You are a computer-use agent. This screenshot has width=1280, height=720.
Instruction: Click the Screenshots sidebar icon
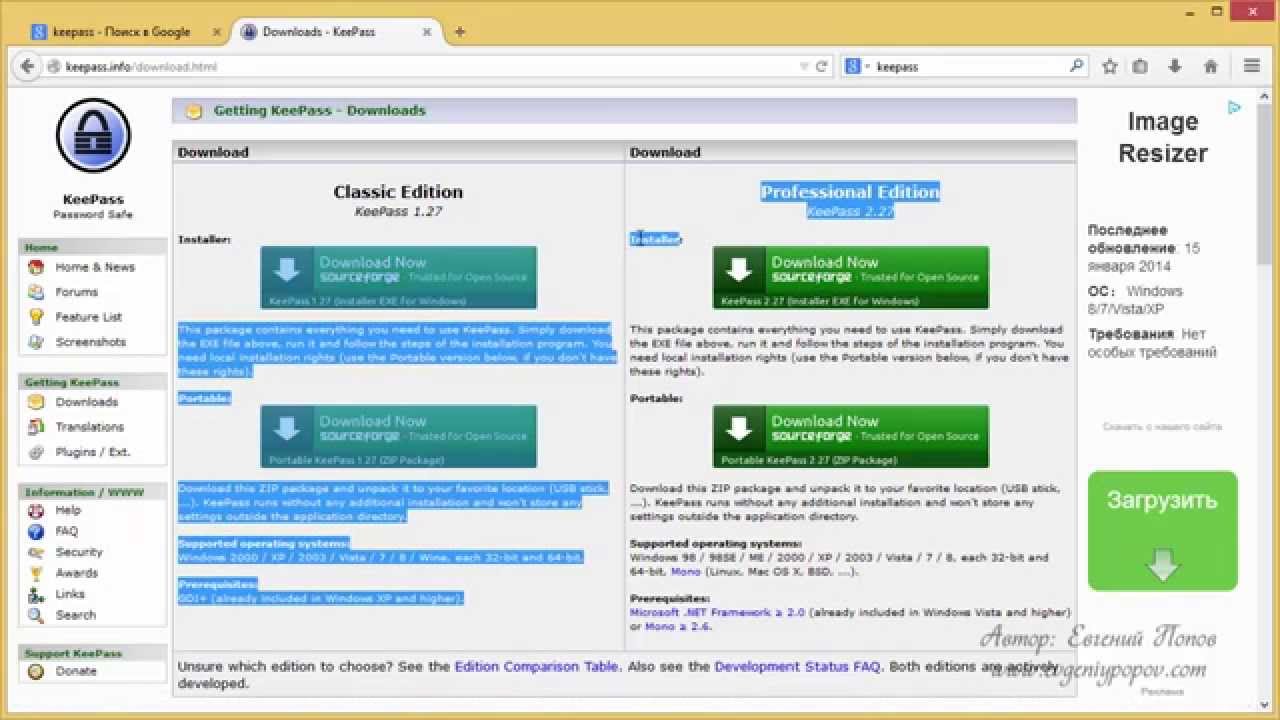[x=36, y=342]
